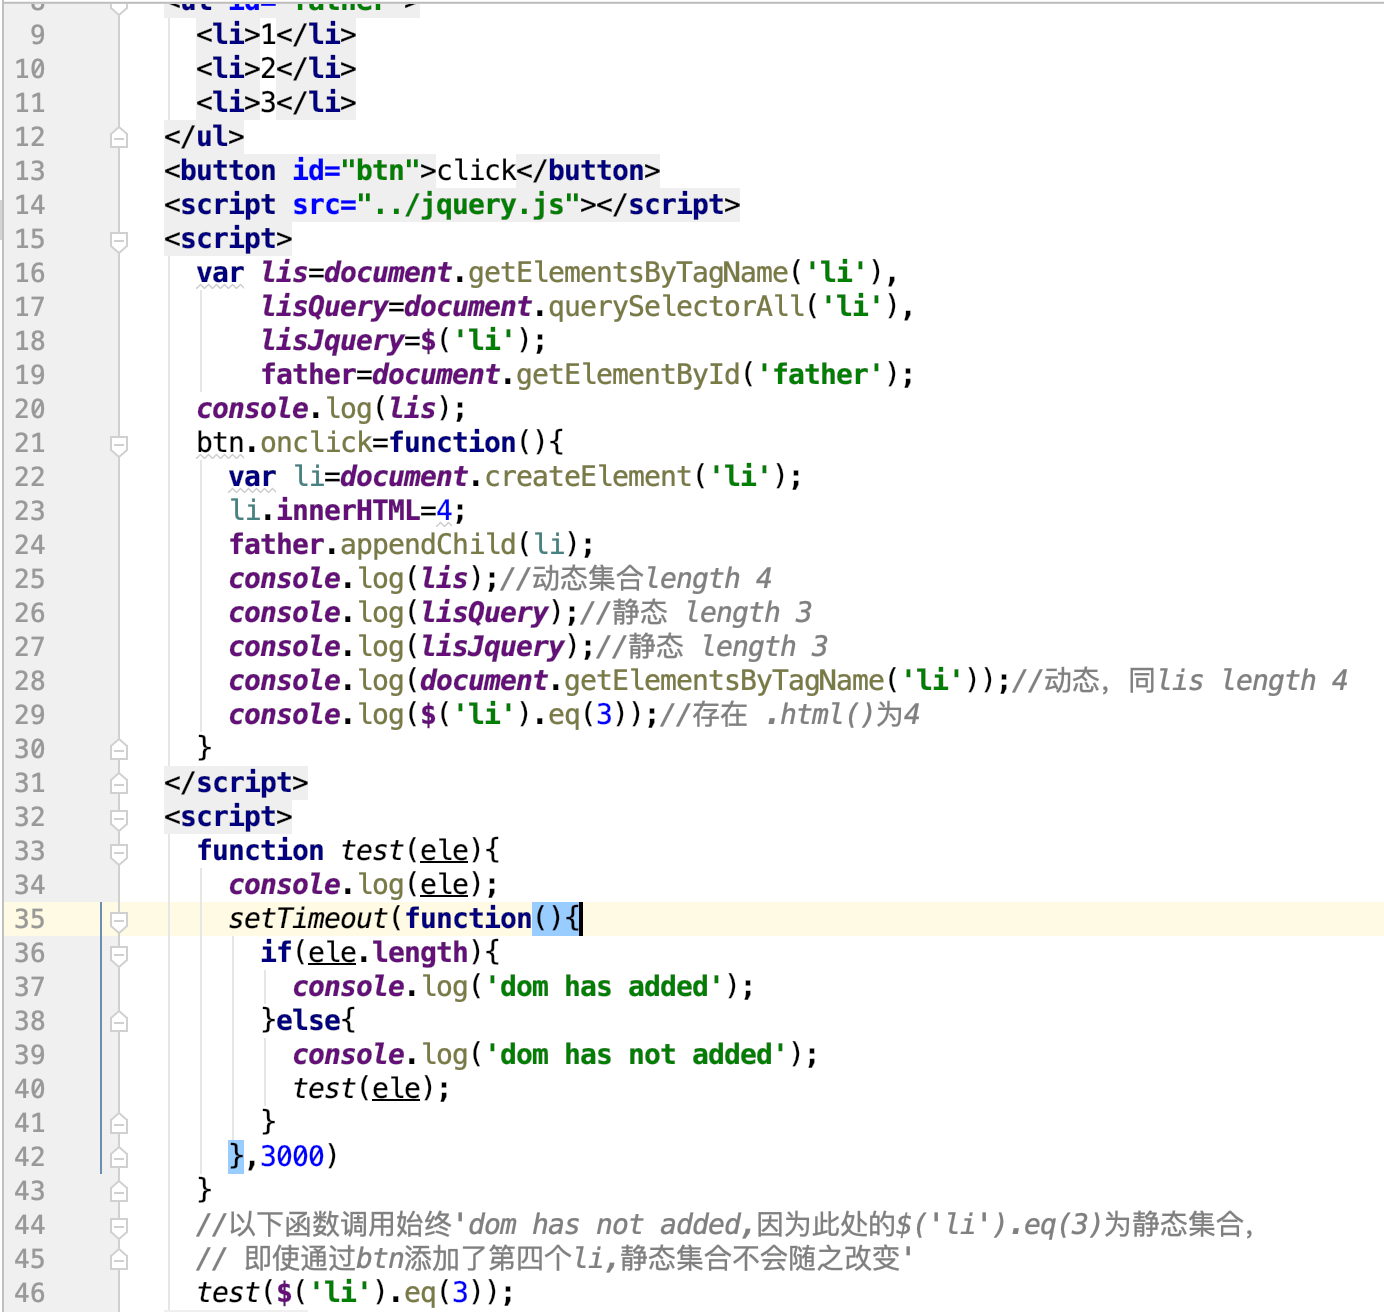Click the comment on line 44 about 静态集合

coord(726,1225)
